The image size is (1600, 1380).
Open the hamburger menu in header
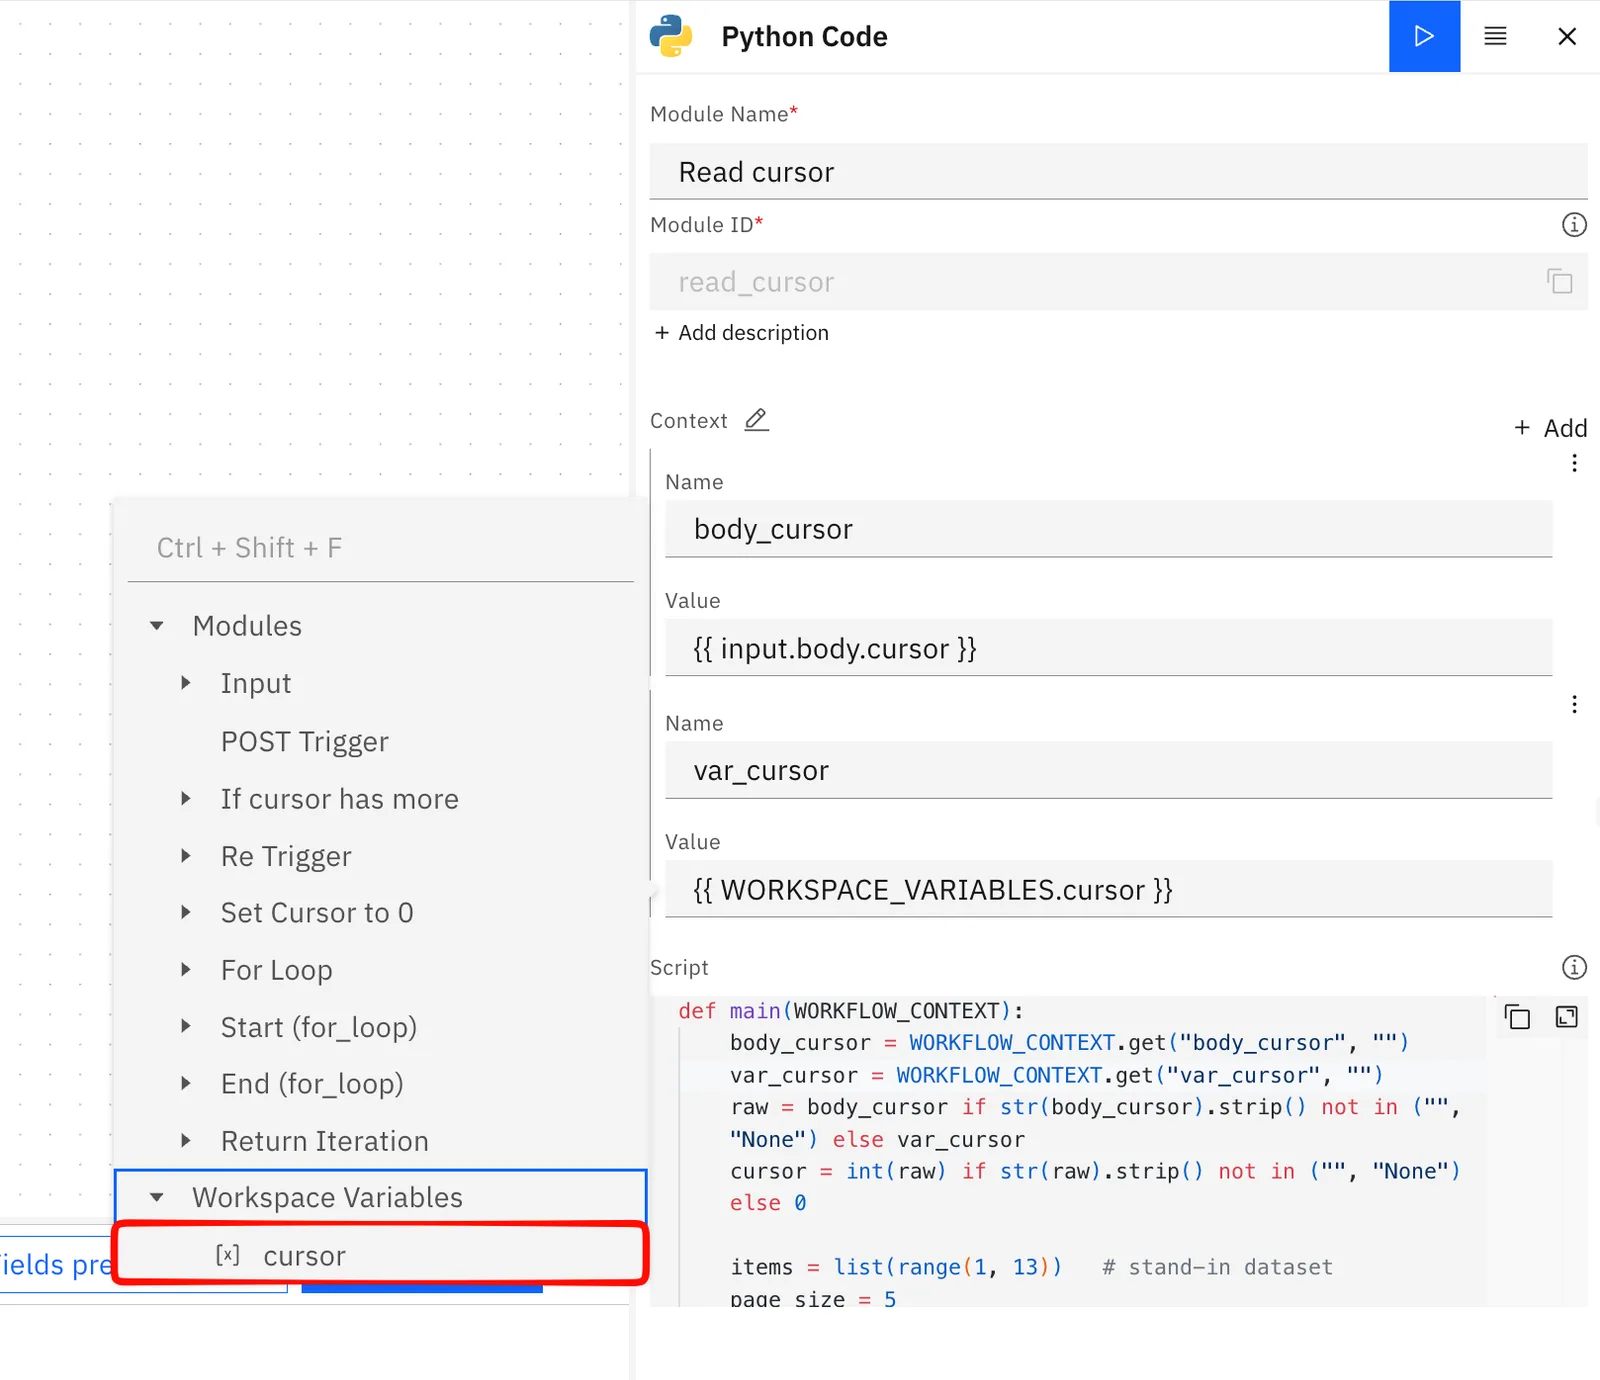[x=1495, y=36]
